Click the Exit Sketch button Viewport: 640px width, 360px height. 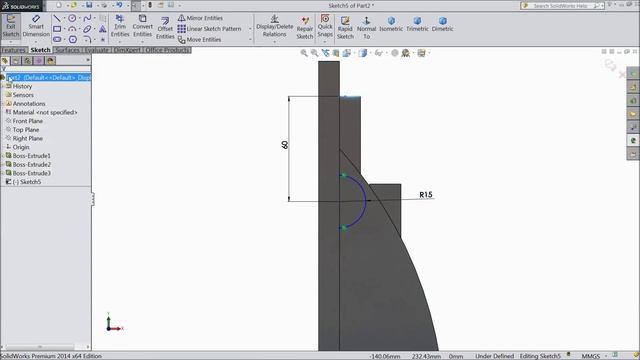[11, 27]
